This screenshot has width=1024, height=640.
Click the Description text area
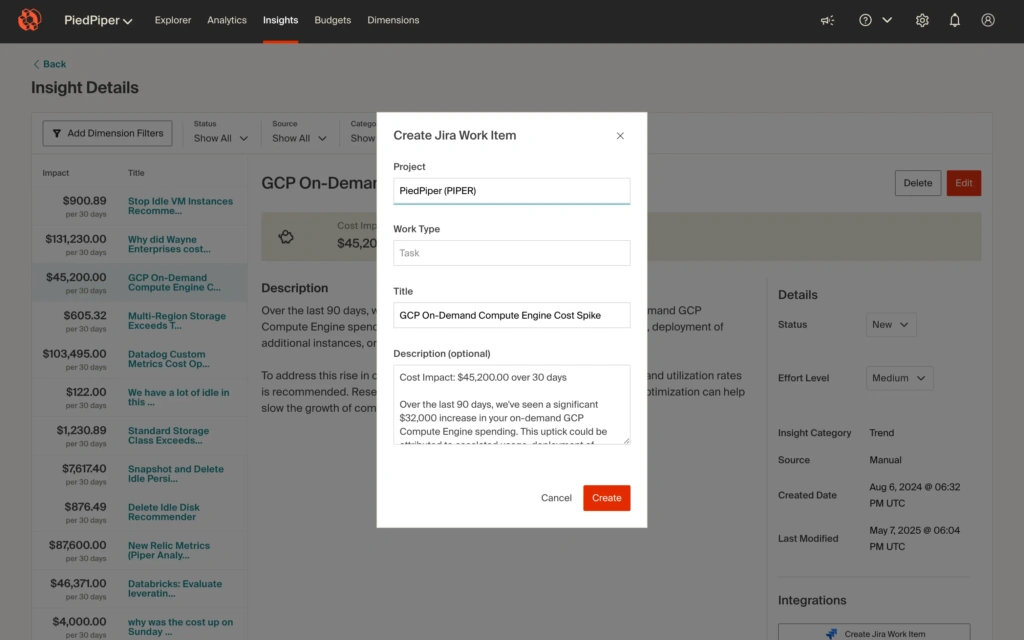511,405
